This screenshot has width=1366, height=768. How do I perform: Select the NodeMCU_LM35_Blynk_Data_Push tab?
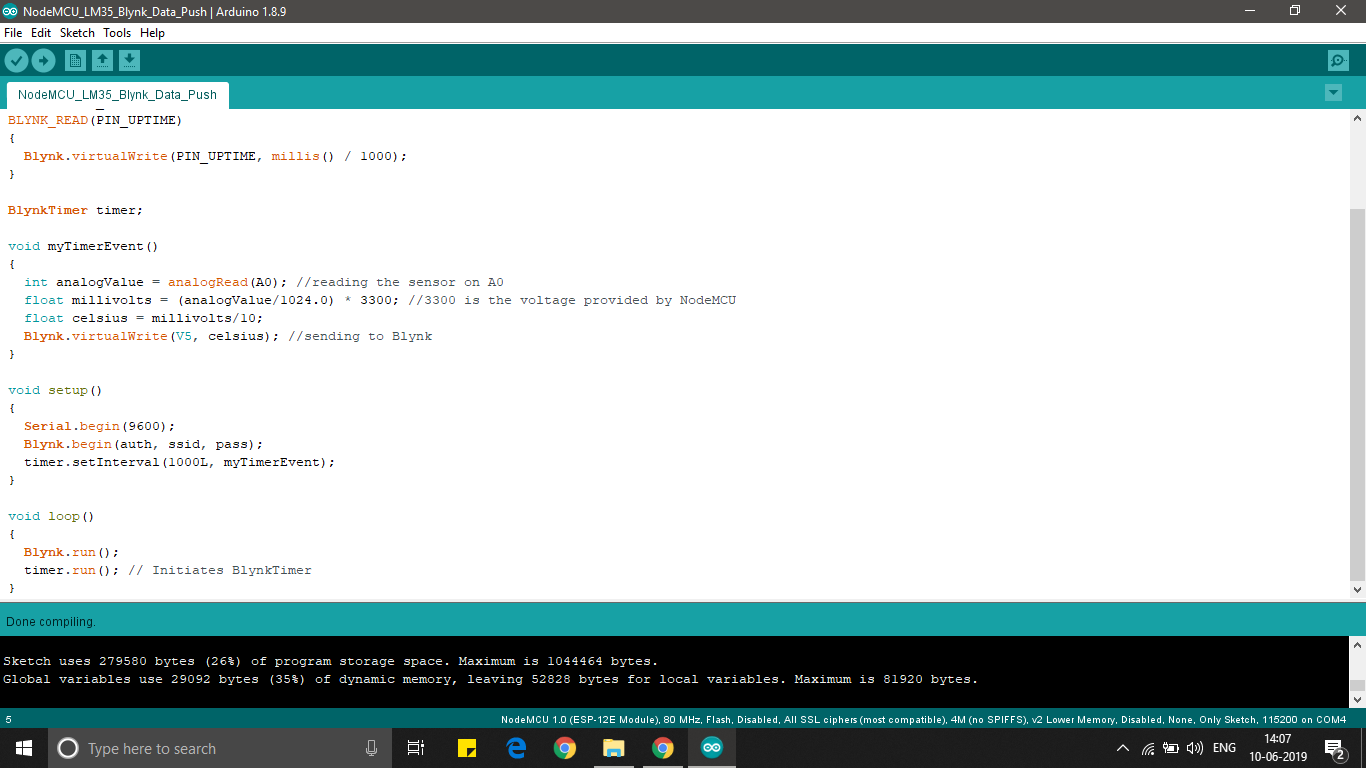coord(117,95)
